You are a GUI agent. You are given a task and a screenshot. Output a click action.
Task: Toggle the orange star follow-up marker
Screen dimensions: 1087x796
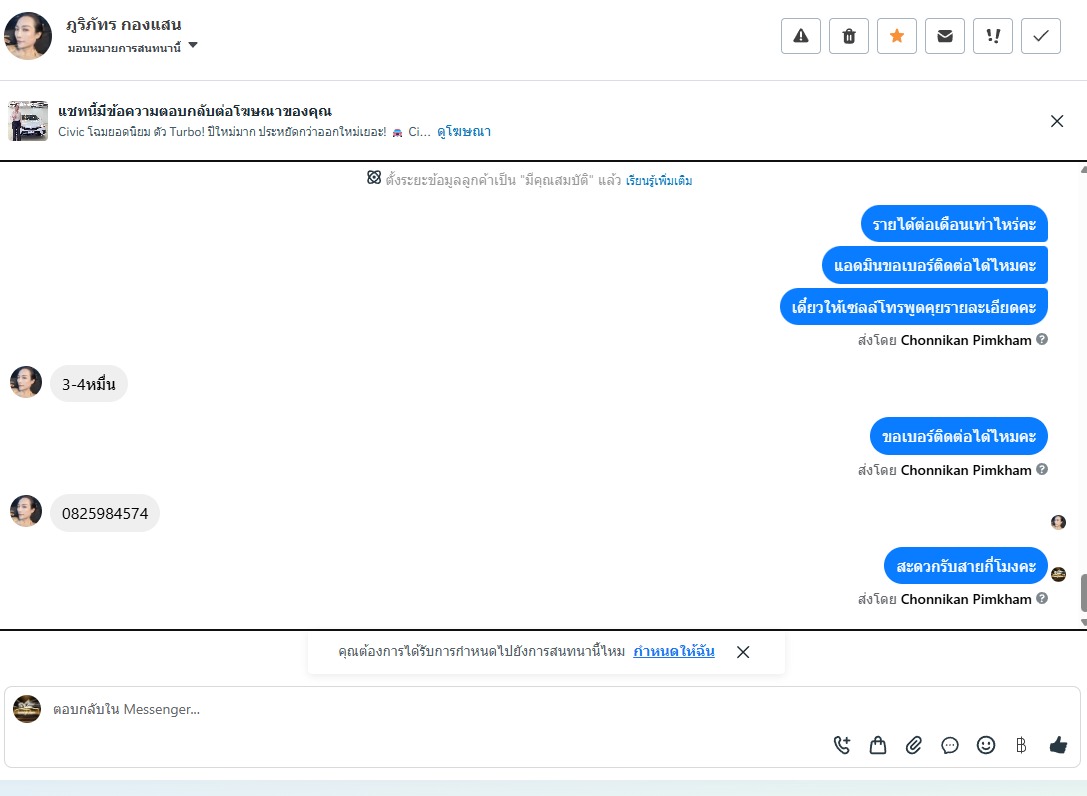click(x=896, y=36)
